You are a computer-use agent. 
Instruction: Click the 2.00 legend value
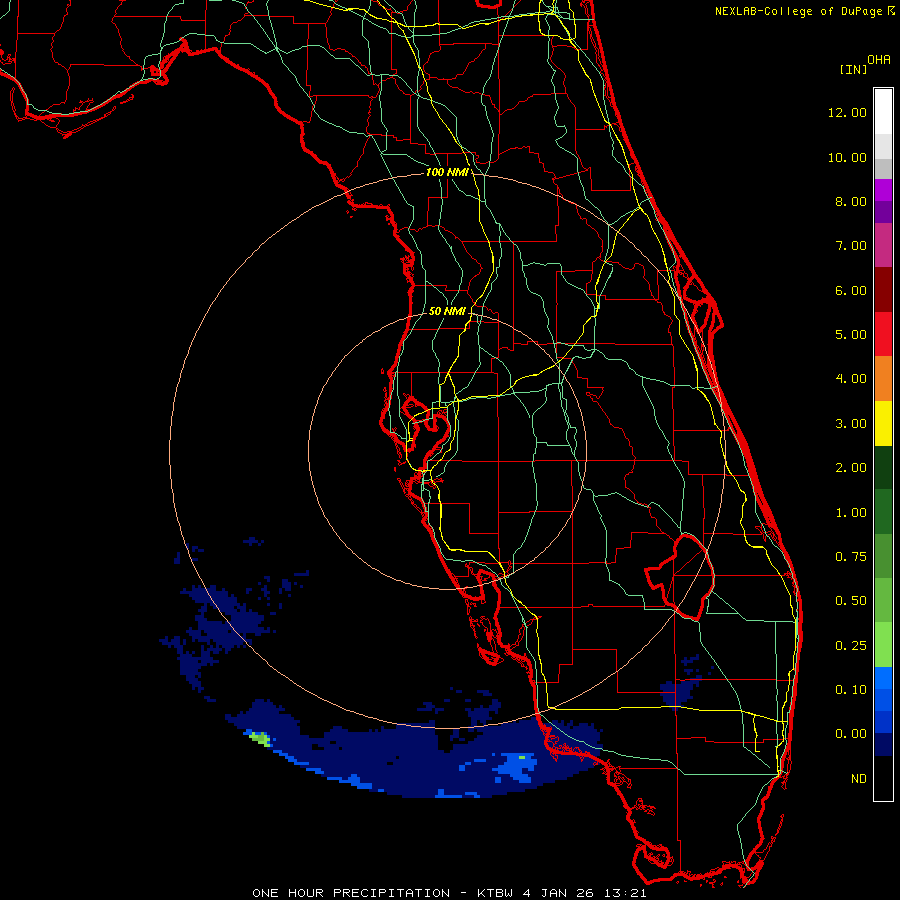pos(851,468)
